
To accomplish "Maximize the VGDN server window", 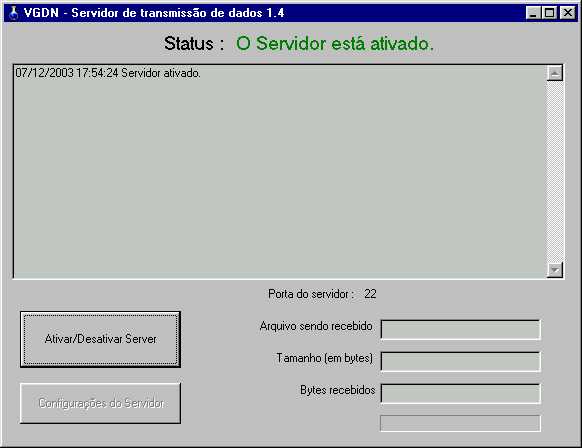I will pyautogui.click(x=549, y=13).
